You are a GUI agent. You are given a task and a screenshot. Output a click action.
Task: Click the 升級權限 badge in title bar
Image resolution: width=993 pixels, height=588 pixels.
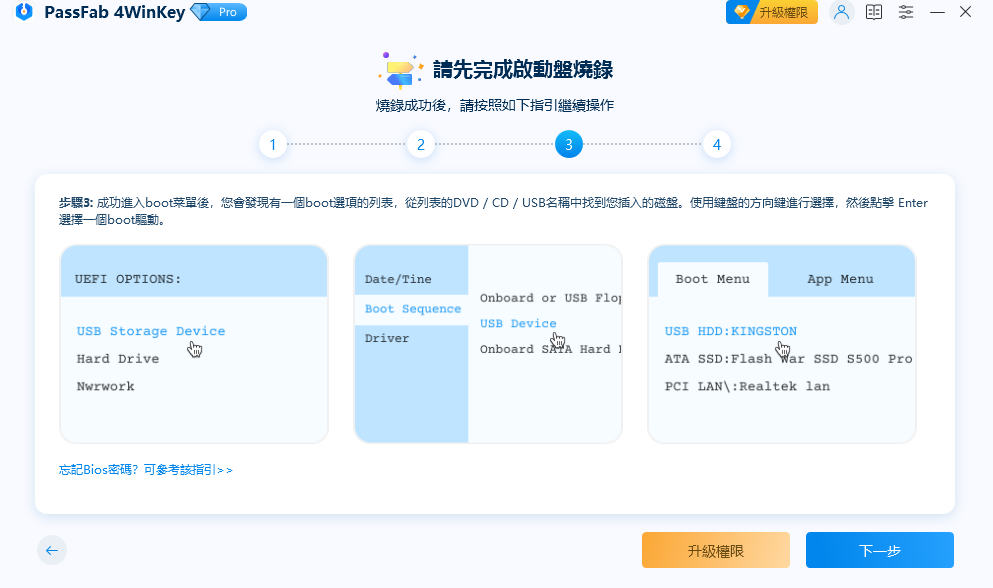point(771,12)
